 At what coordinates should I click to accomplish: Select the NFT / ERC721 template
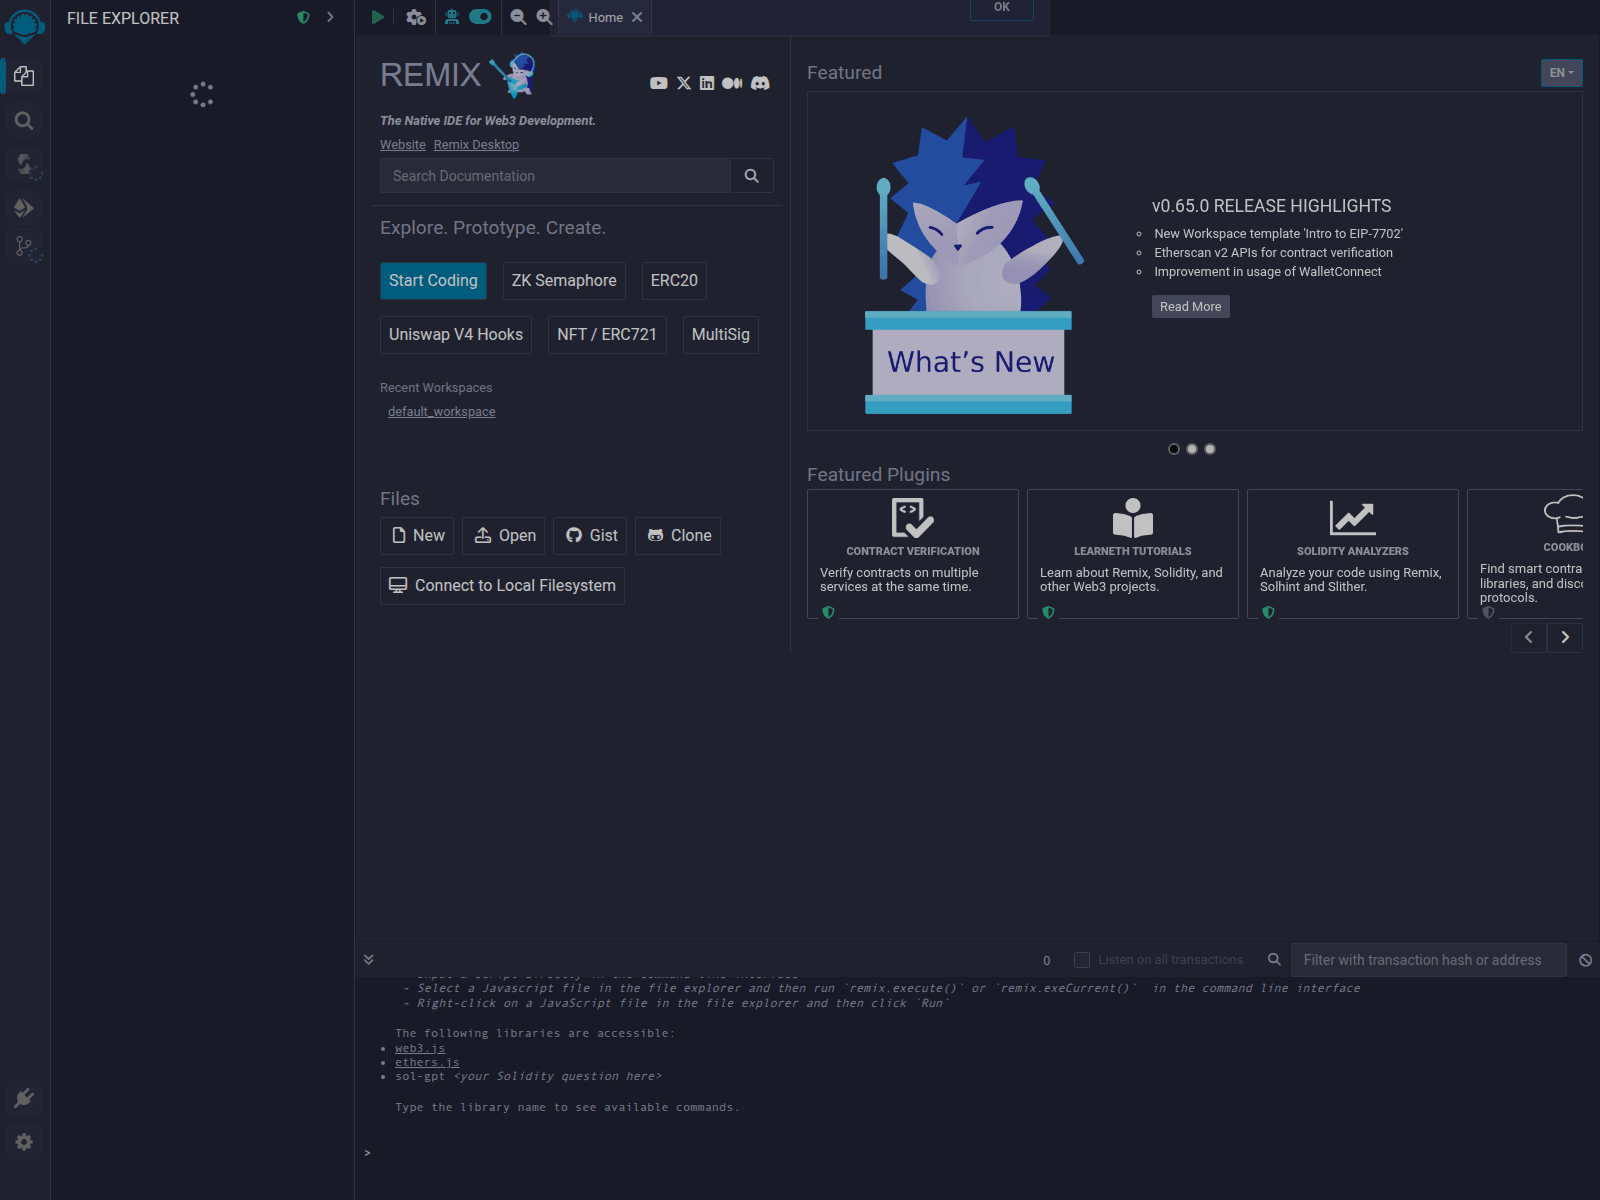click(x=607, y=335)
